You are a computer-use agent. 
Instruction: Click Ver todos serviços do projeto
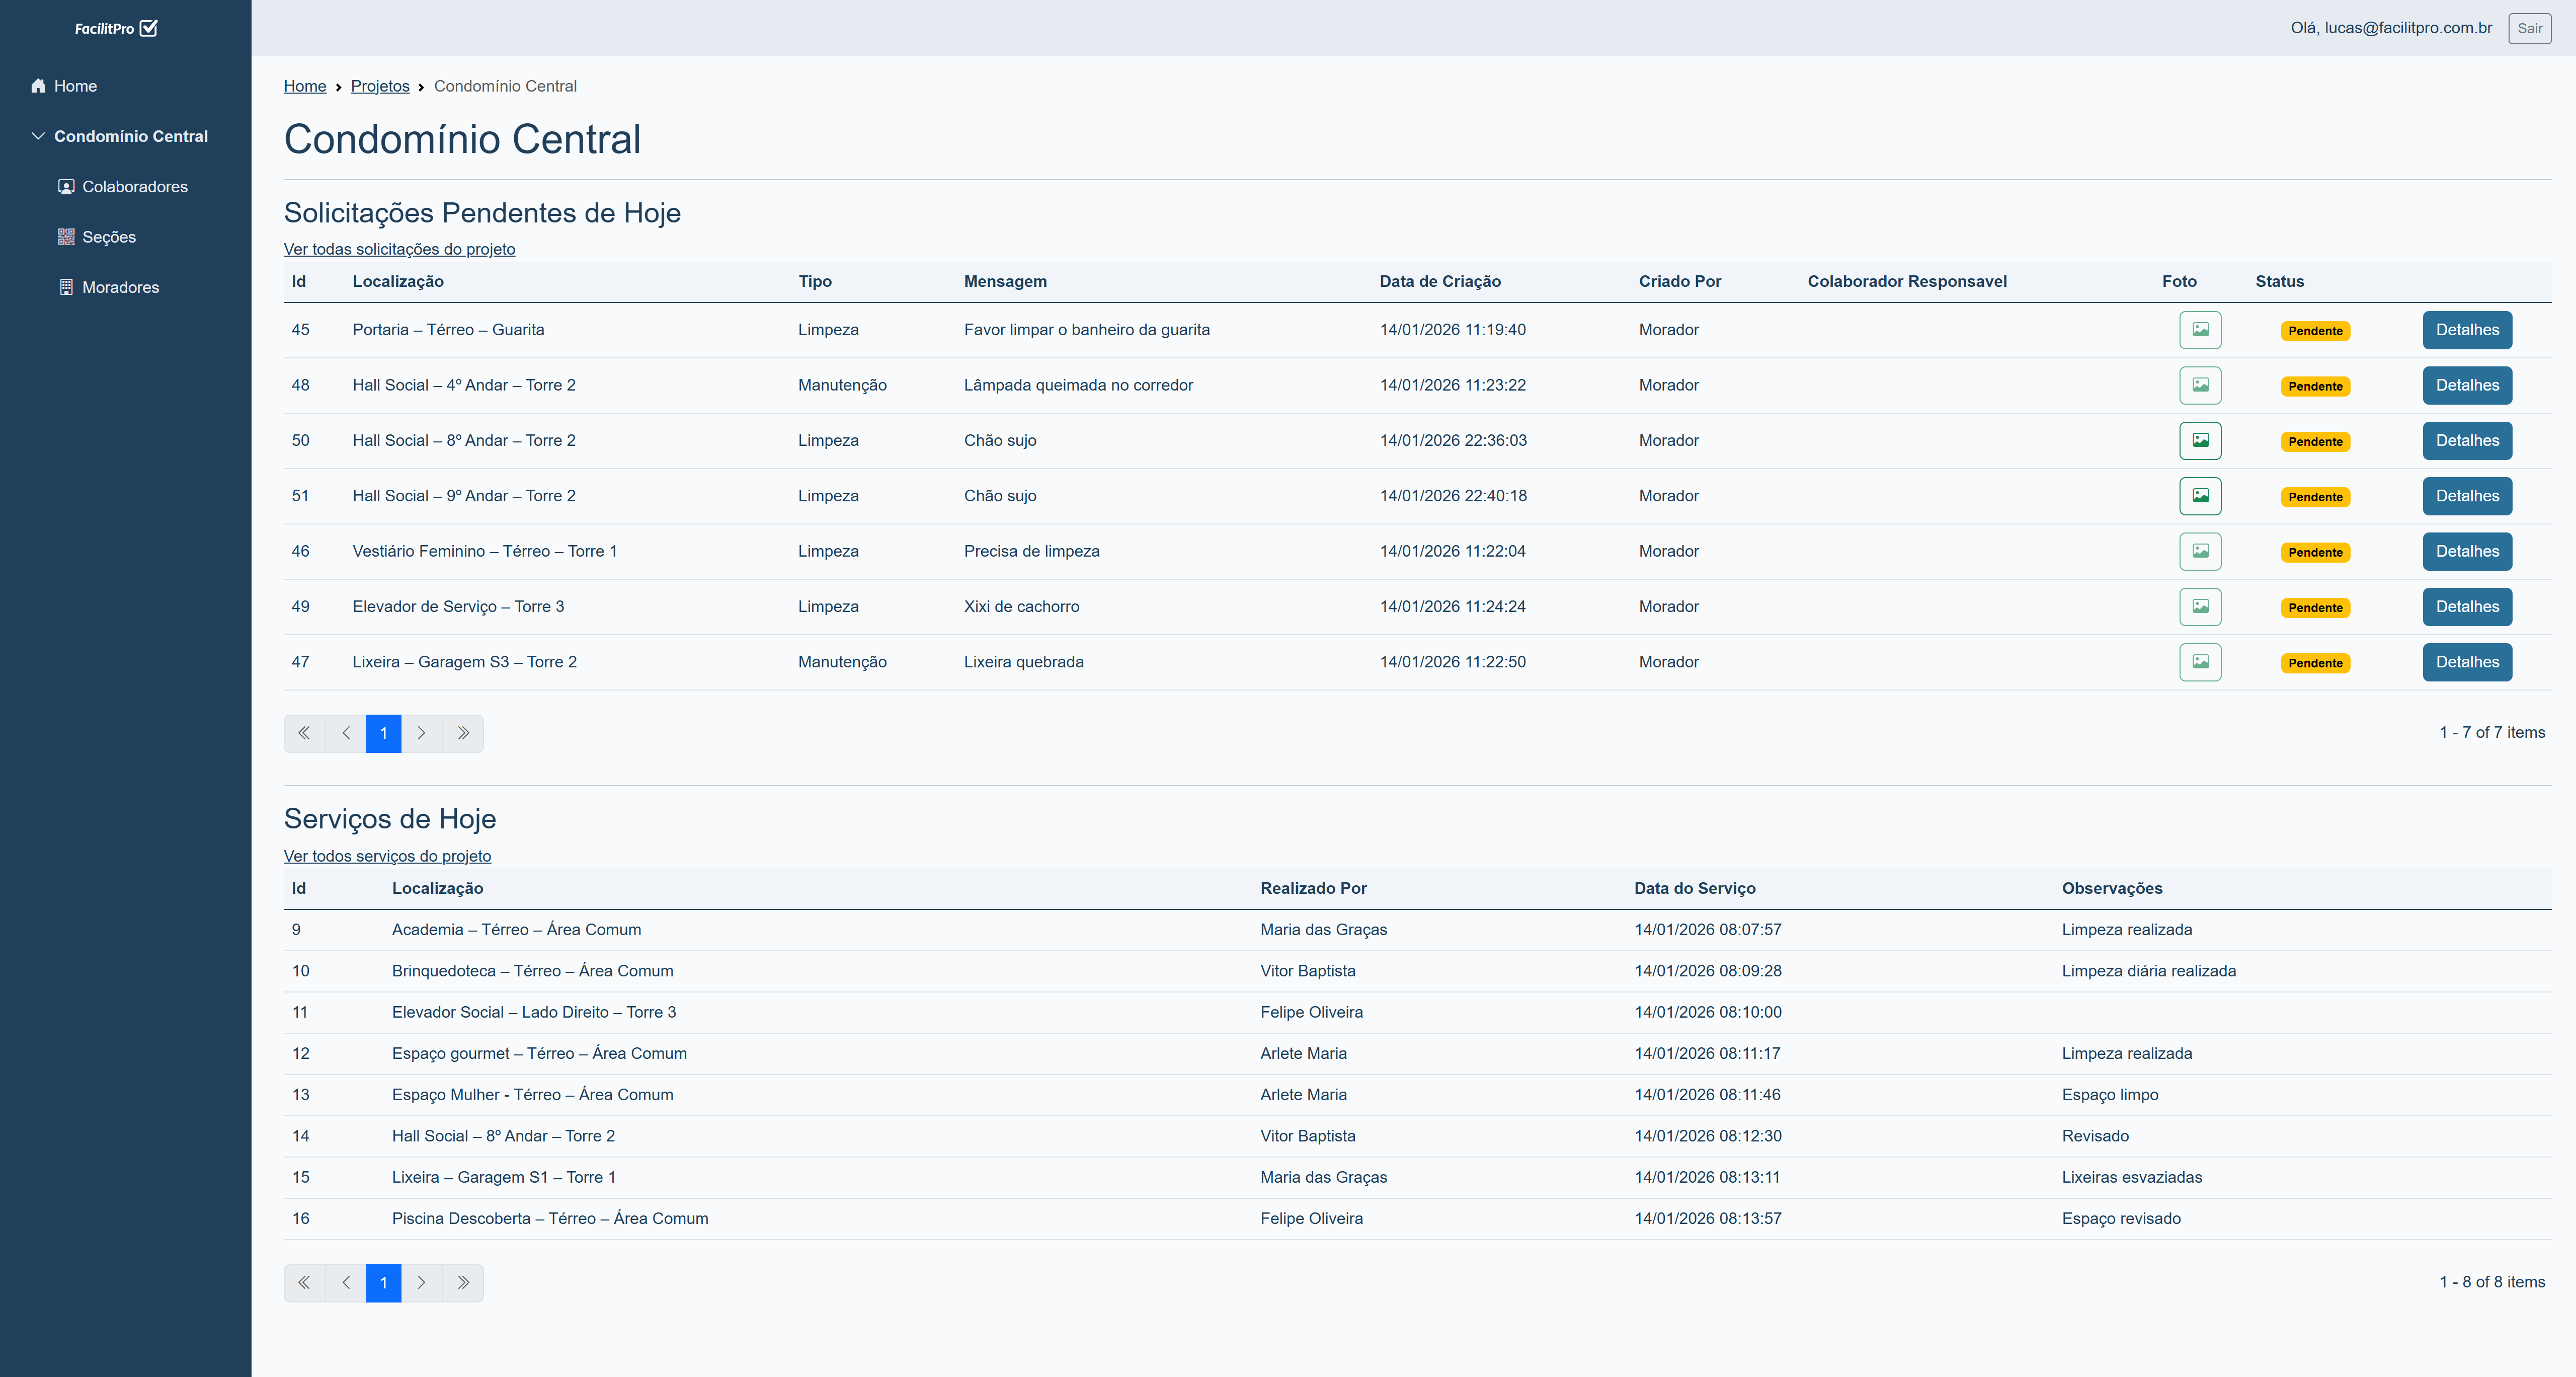coord(387,856)
